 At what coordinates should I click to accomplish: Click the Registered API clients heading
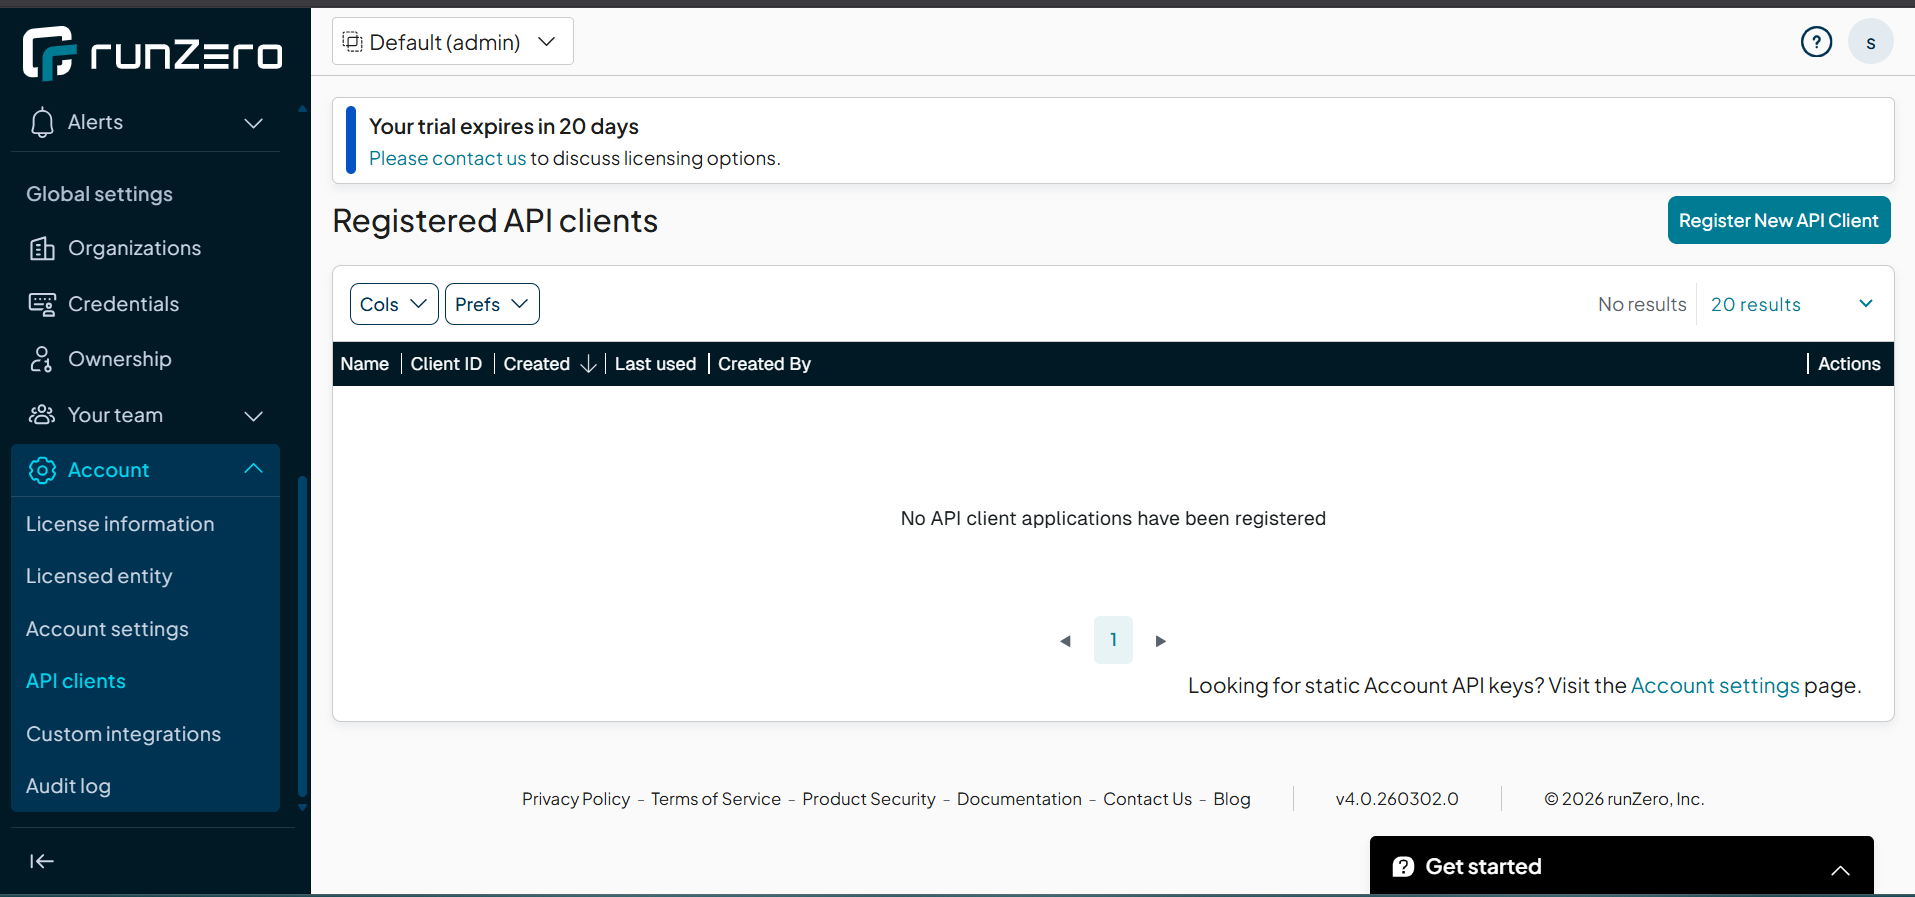click(495, 221)
